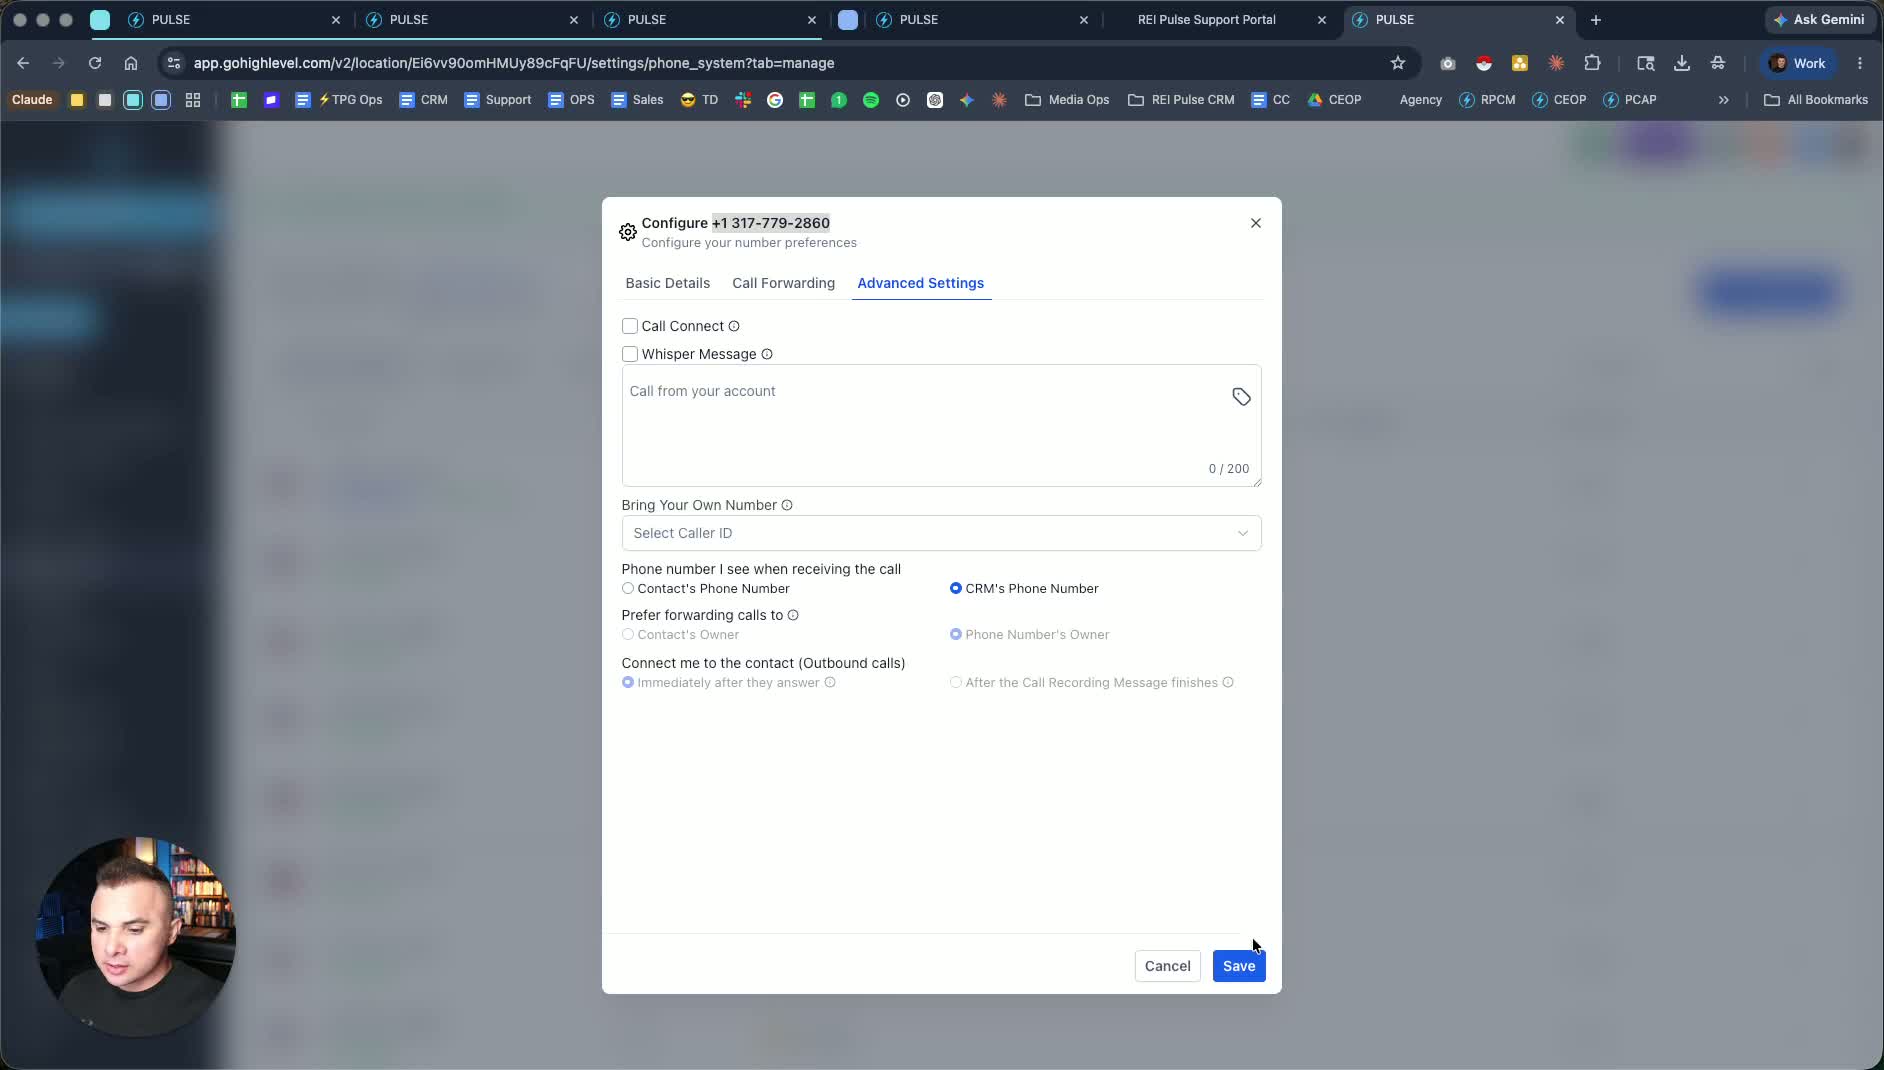Enable the Call Connect checkbox
The height and width of the screenshot is (1070, 1884).
630,326
